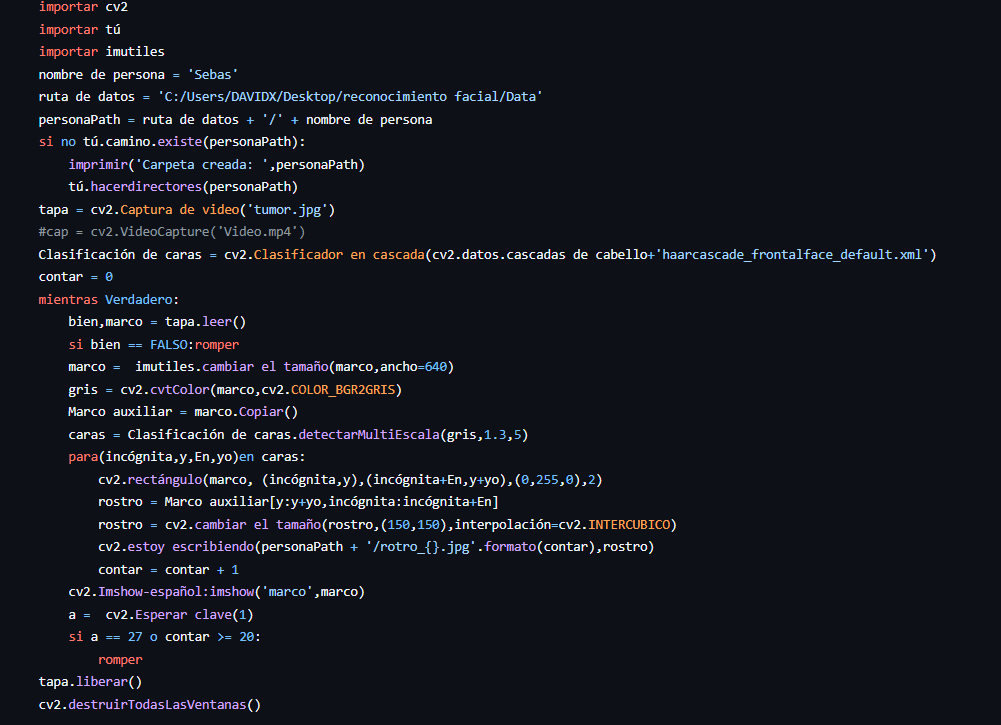The image size is (1001, 725).
Task: Click the line 'si a == 27 o contar >= 20:'
Action: tap(165, 637)
